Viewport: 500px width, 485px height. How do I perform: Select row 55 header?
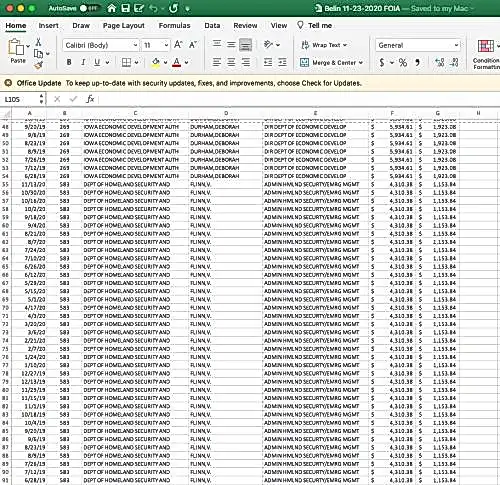coord(5,184)
